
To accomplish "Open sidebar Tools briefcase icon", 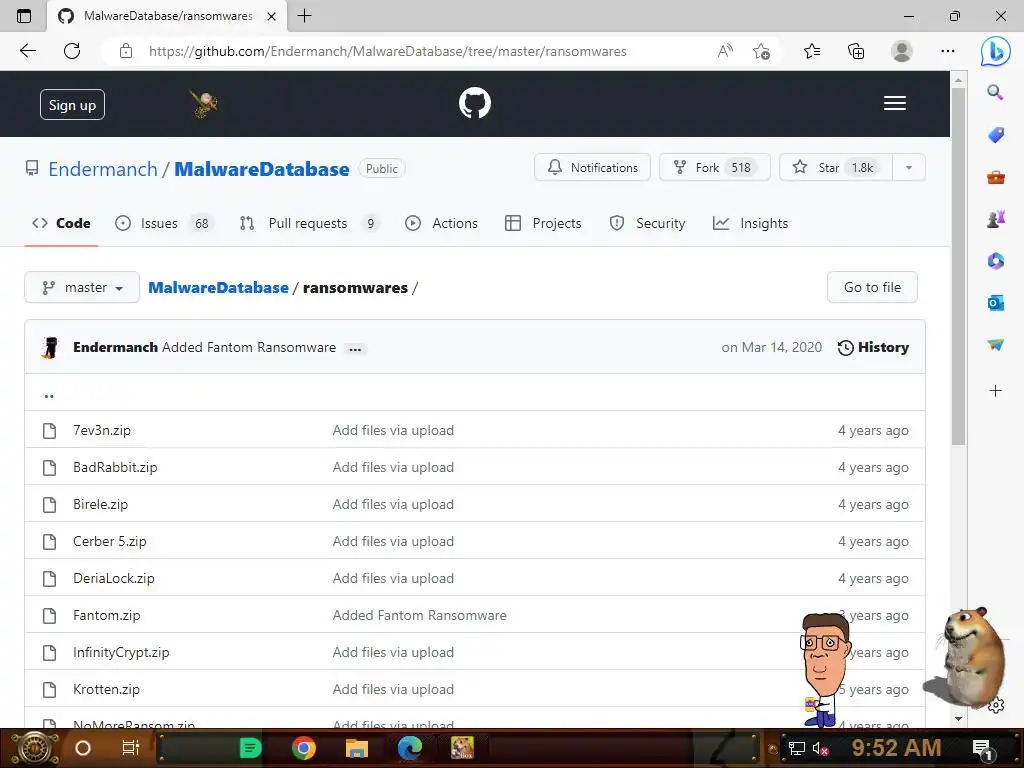I will coord(995,177).
